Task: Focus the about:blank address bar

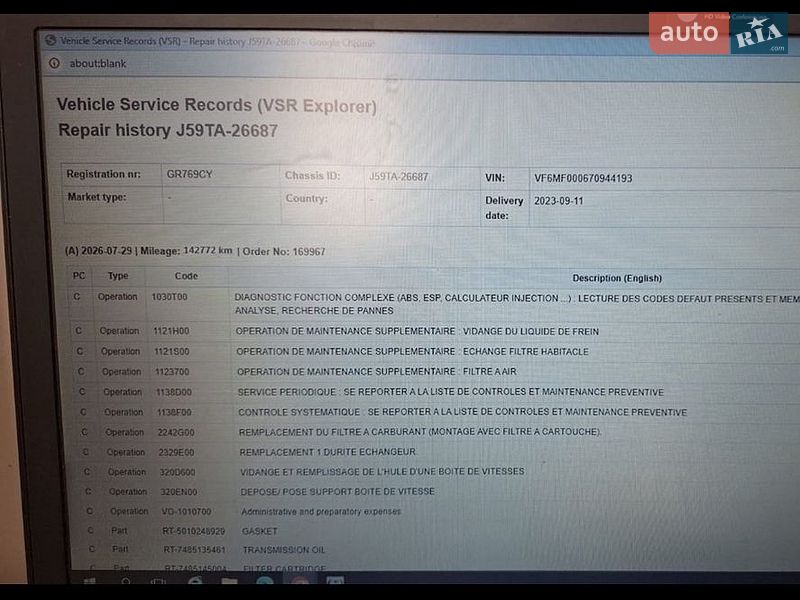Action: pyautogui.click(x=97, y=63)
